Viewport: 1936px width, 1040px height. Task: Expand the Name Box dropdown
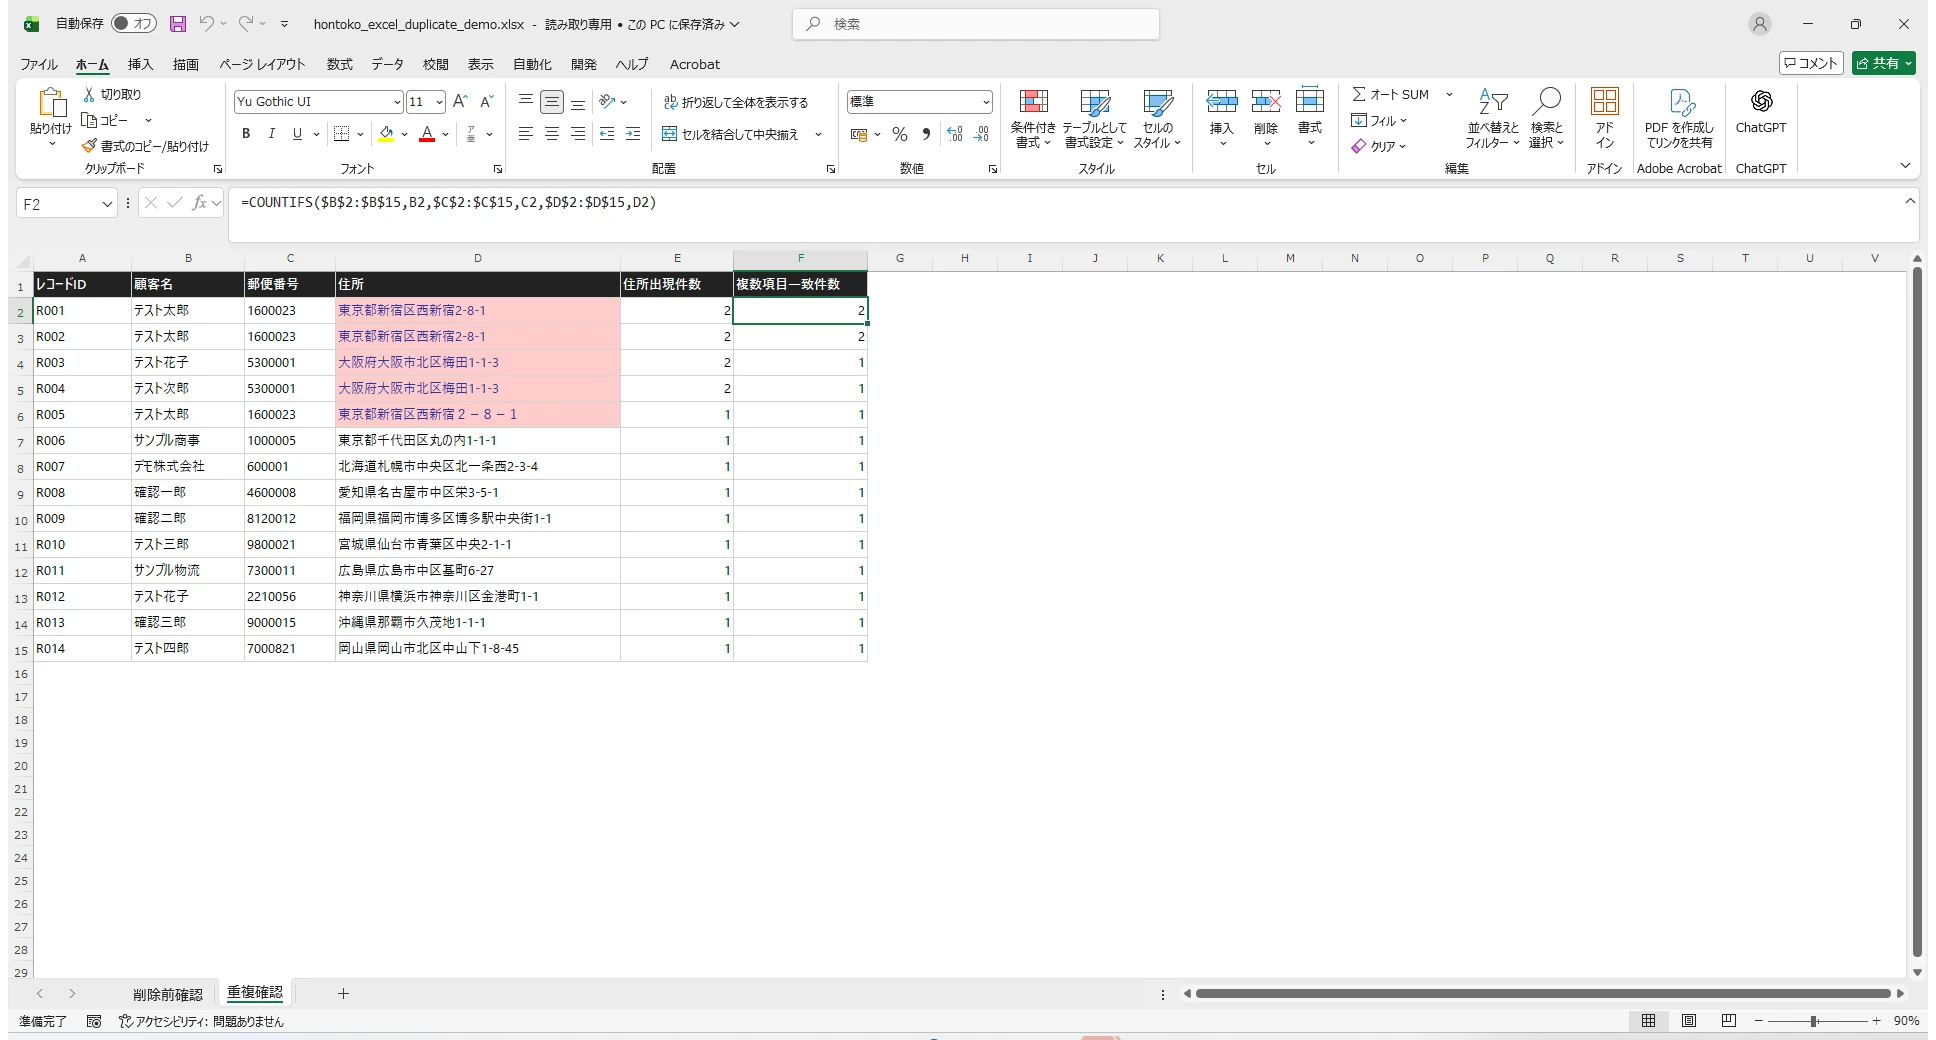[107, 204]
